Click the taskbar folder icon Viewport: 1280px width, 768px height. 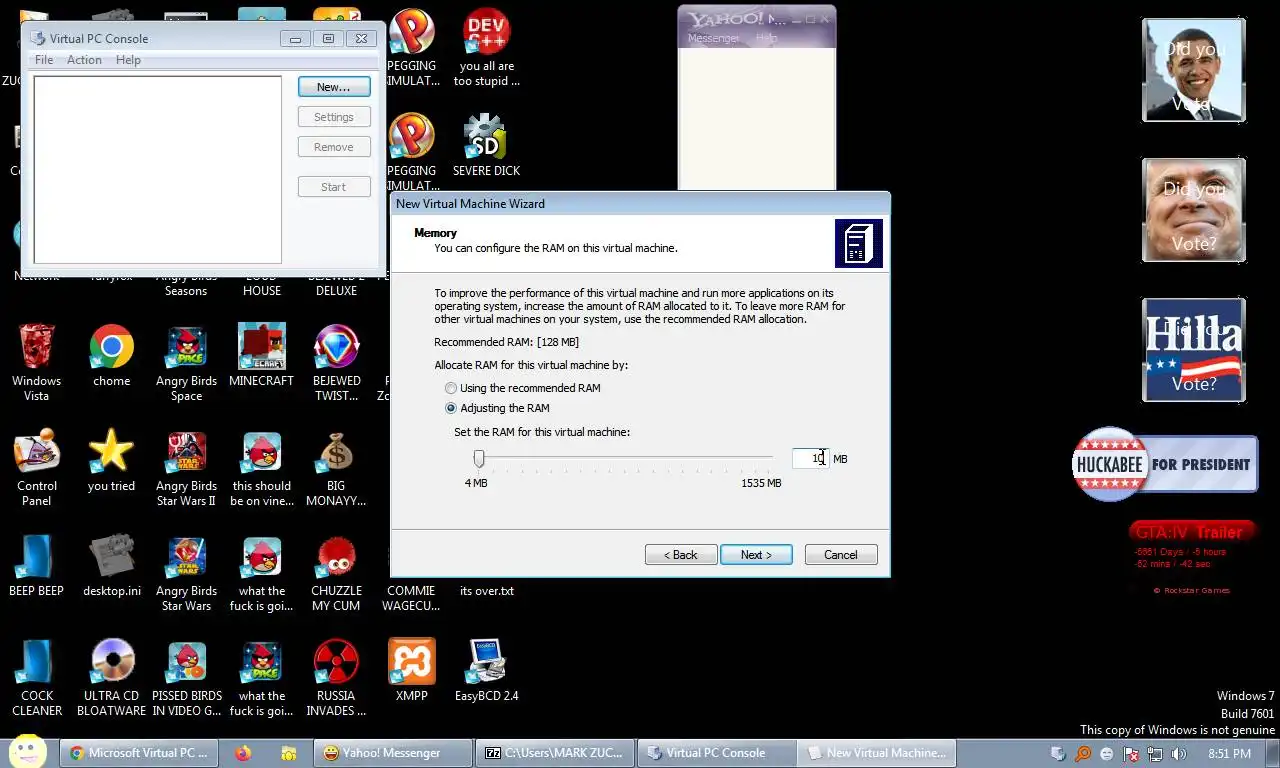point(288,753)
